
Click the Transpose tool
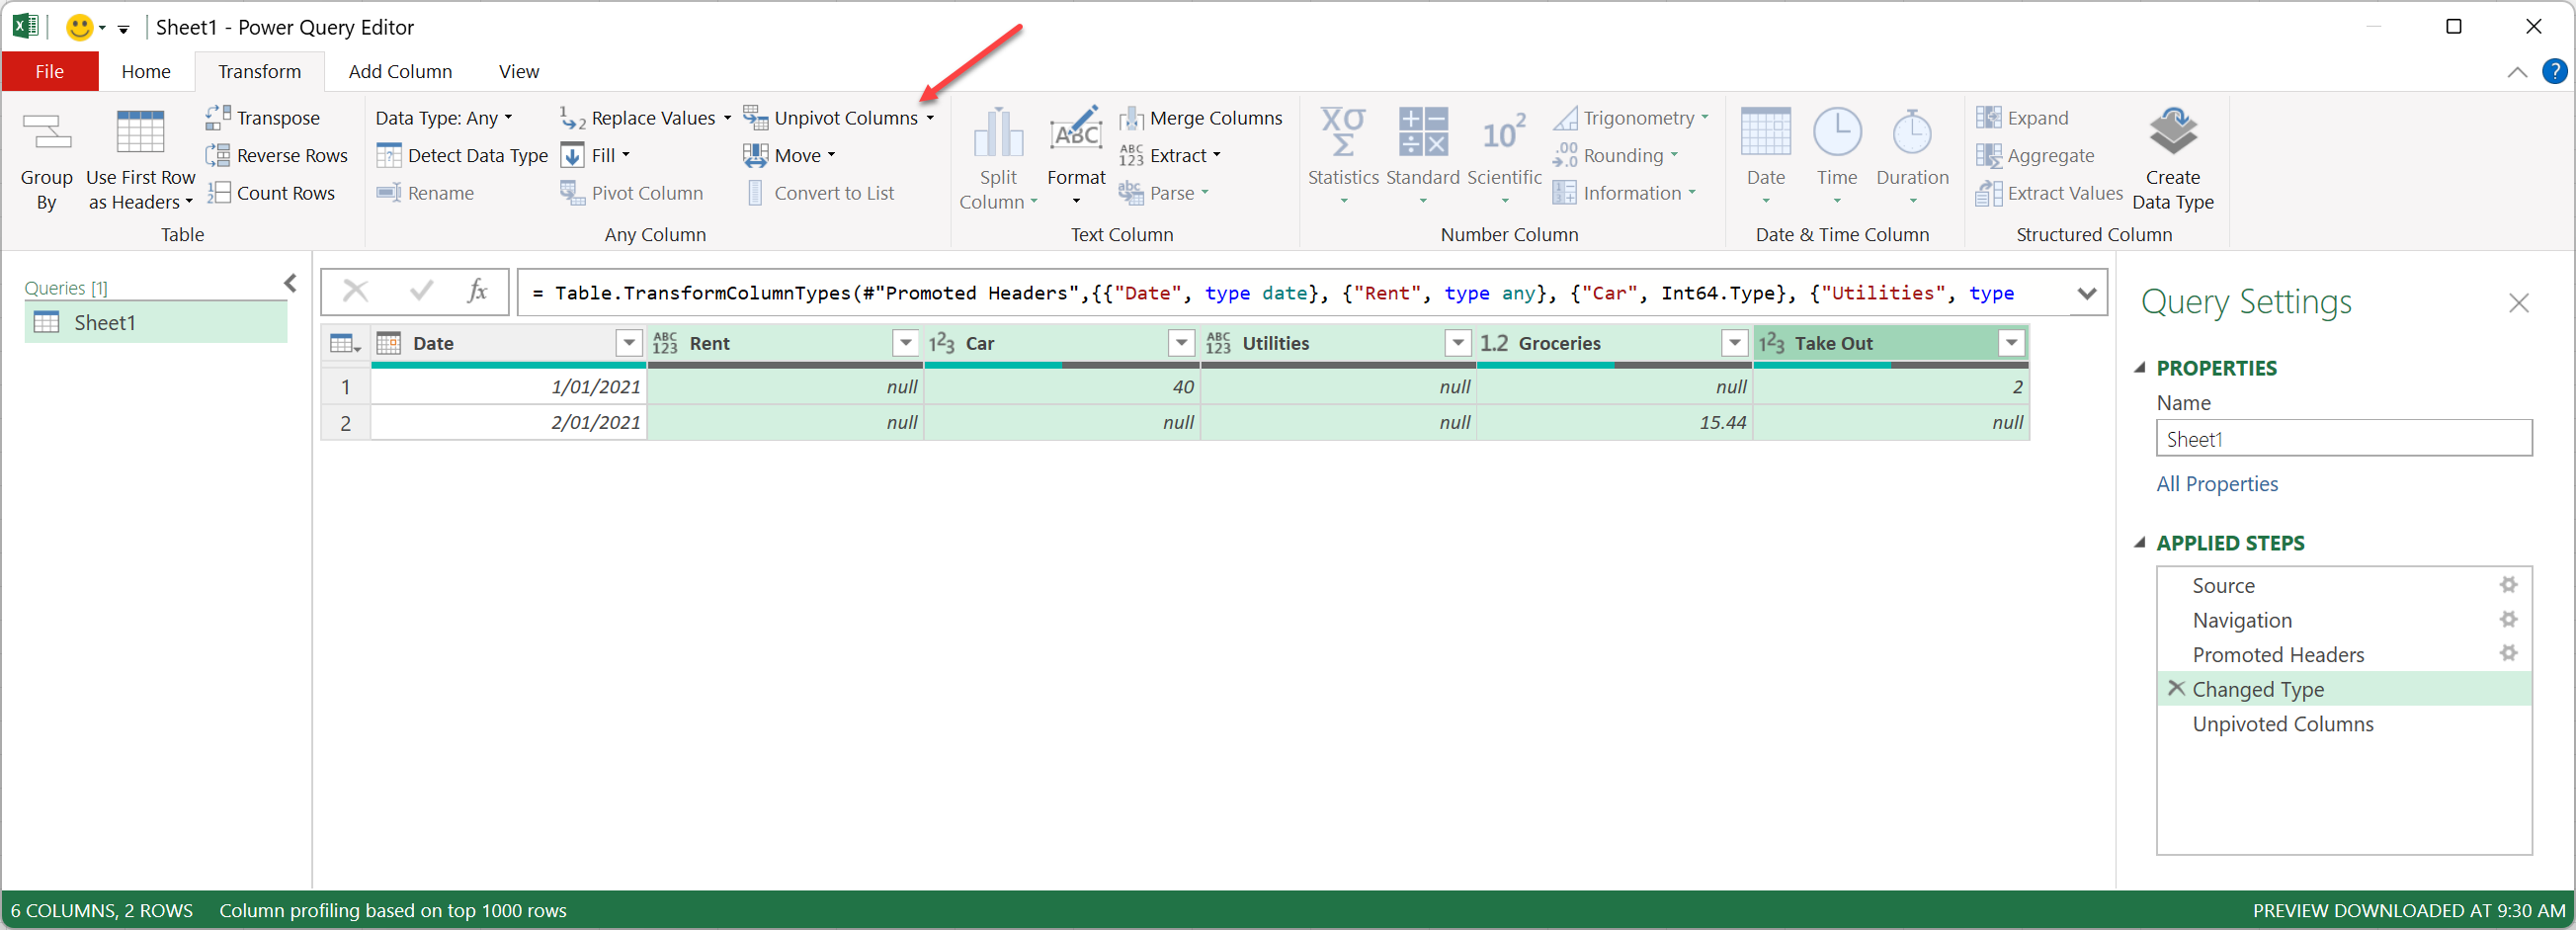[263, 118]
